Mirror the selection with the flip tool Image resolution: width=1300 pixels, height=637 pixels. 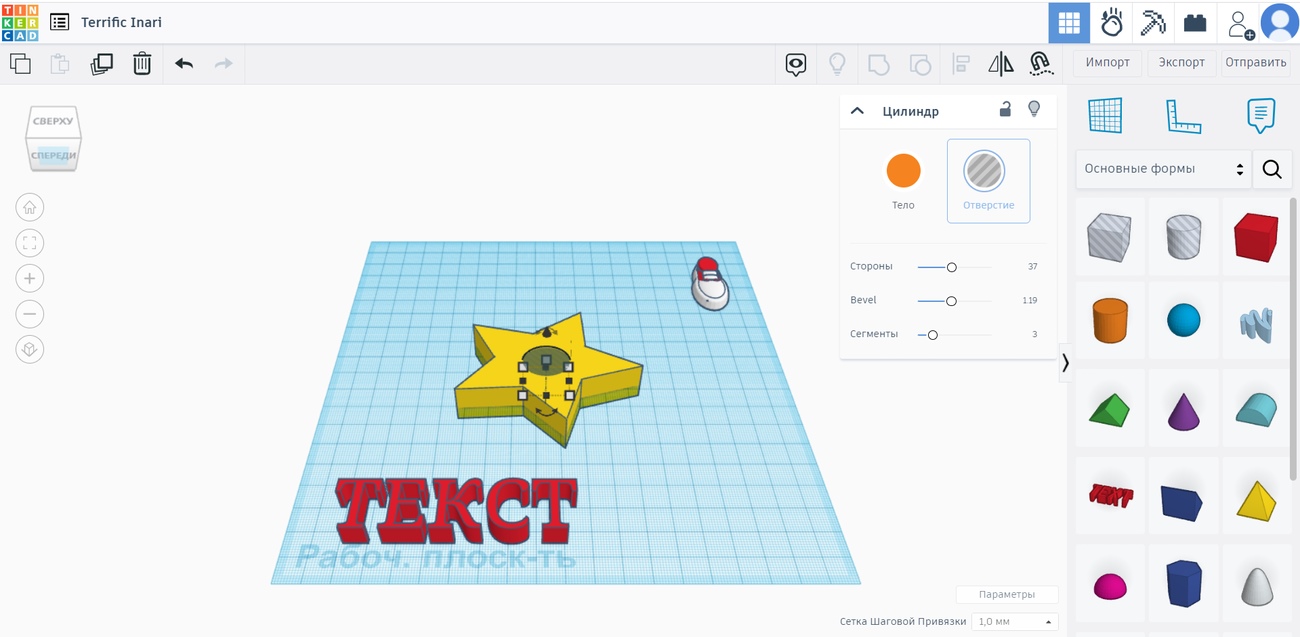tap(1000, 63)
